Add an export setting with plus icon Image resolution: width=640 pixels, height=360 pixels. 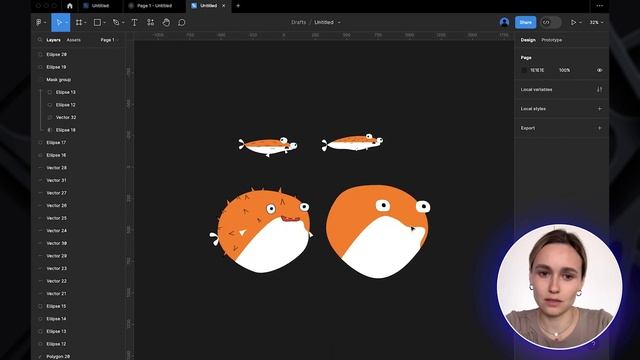[x=599, y=128]
